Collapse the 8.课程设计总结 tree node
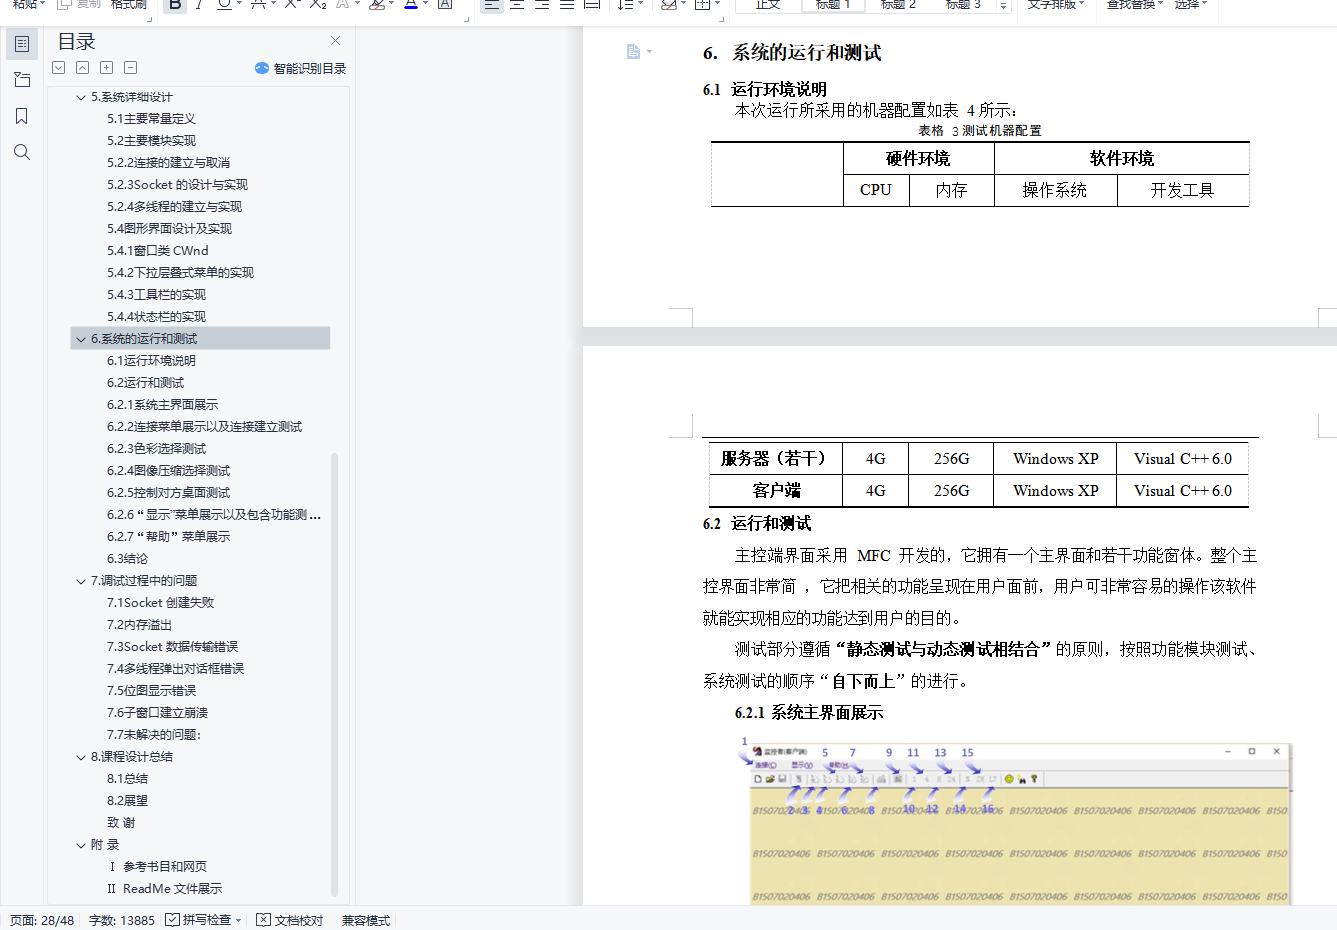This screenshot has width=1337, height=930. [x=81, y=757]
